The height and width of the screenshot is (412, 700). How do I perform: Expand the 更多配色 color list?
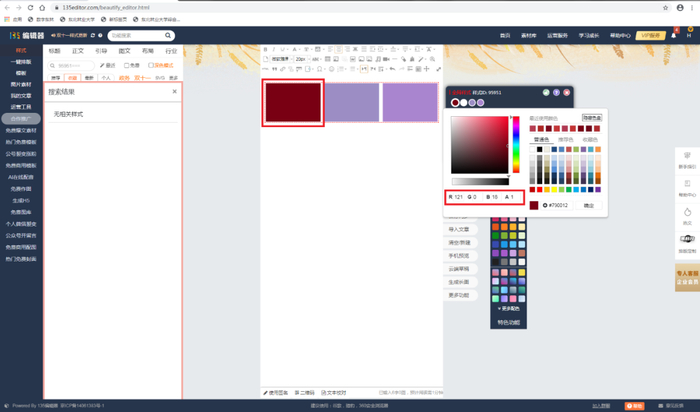(508, 308)
